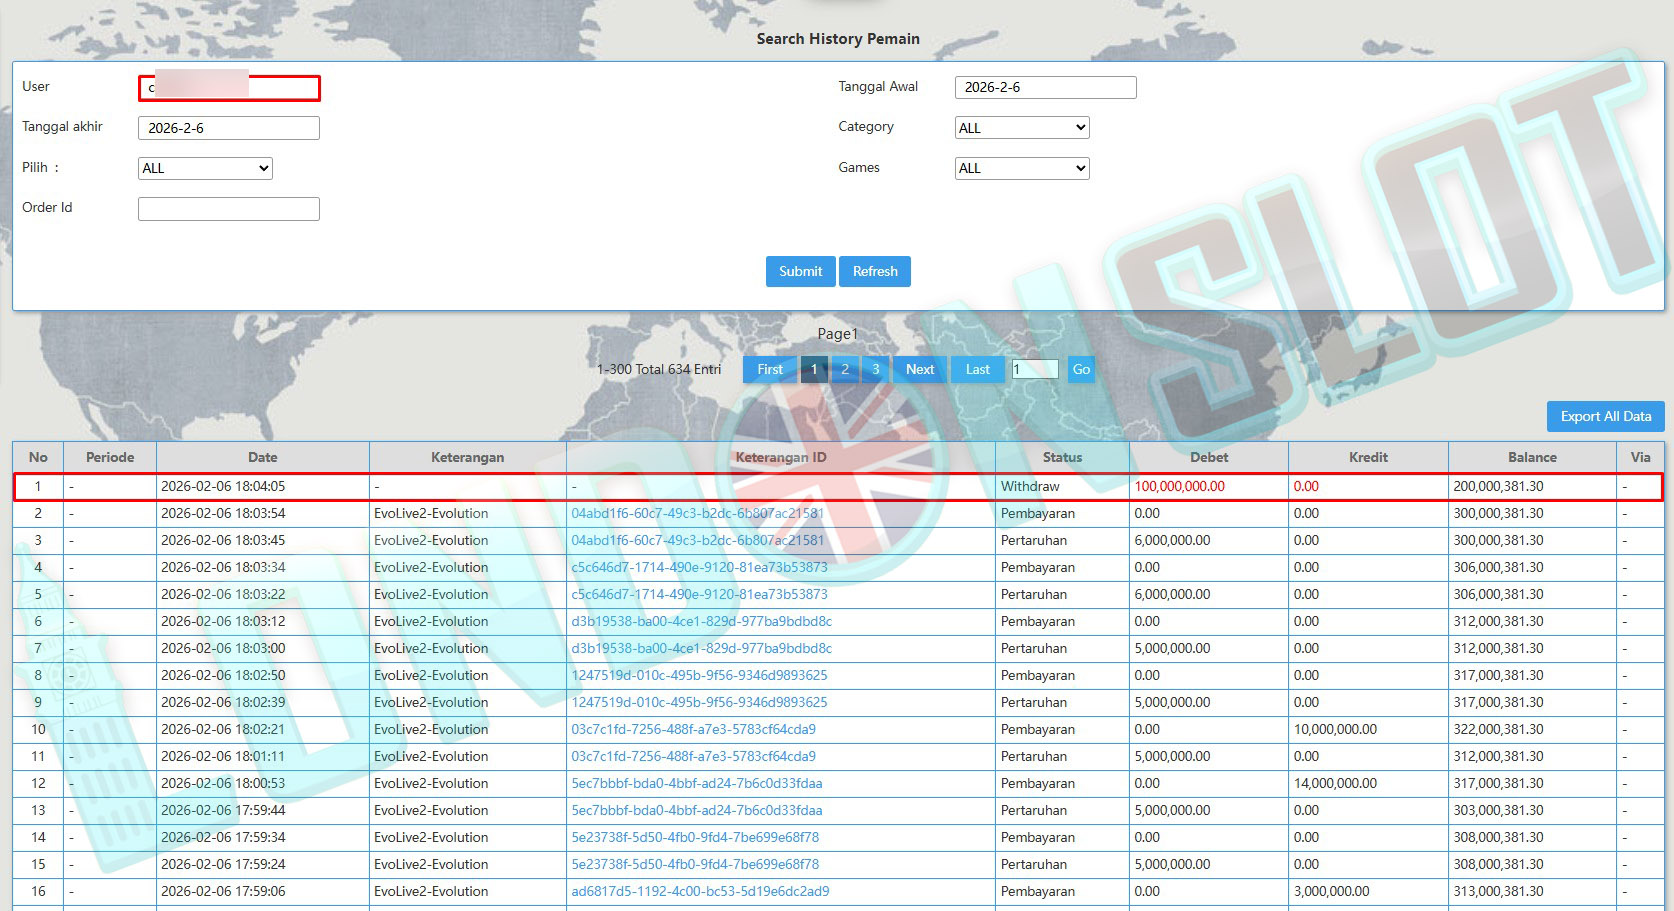Click the Tanggal Awal date field
The image size is (1674, 911).
[1045, 88]
